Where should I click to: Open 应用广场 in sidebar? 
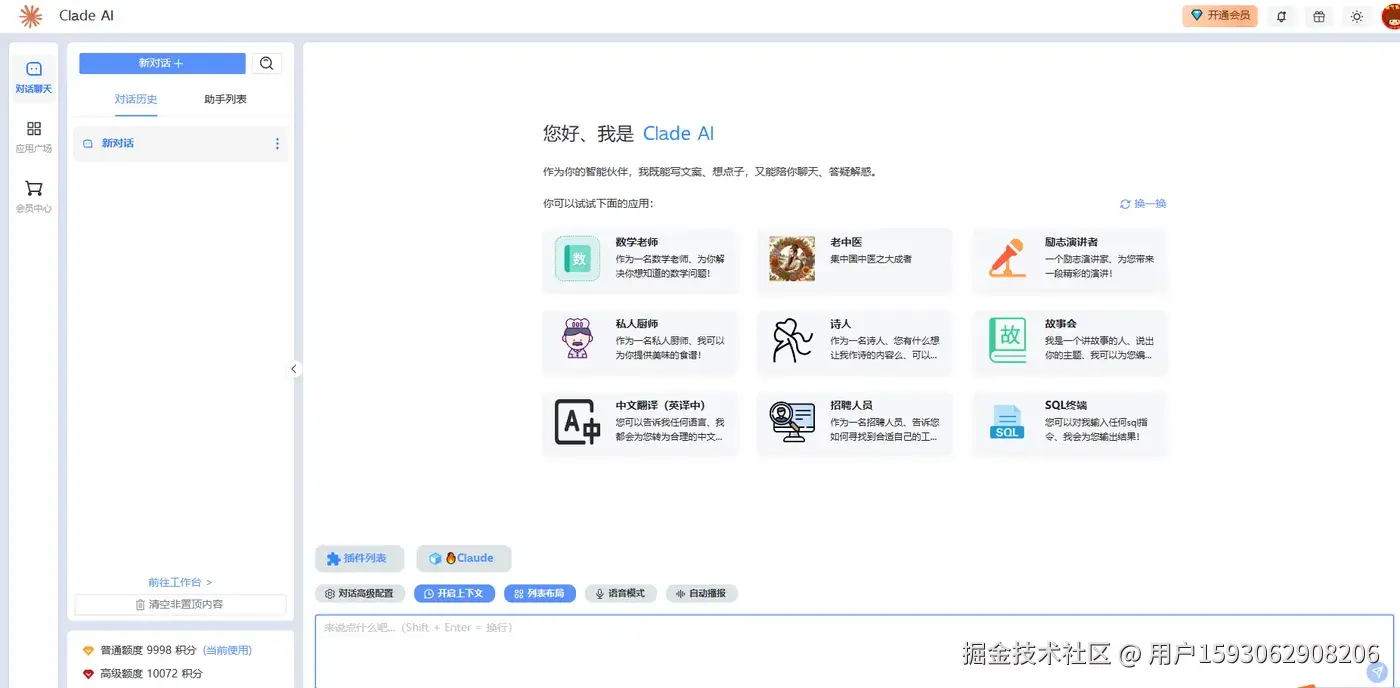coord(34,138)
